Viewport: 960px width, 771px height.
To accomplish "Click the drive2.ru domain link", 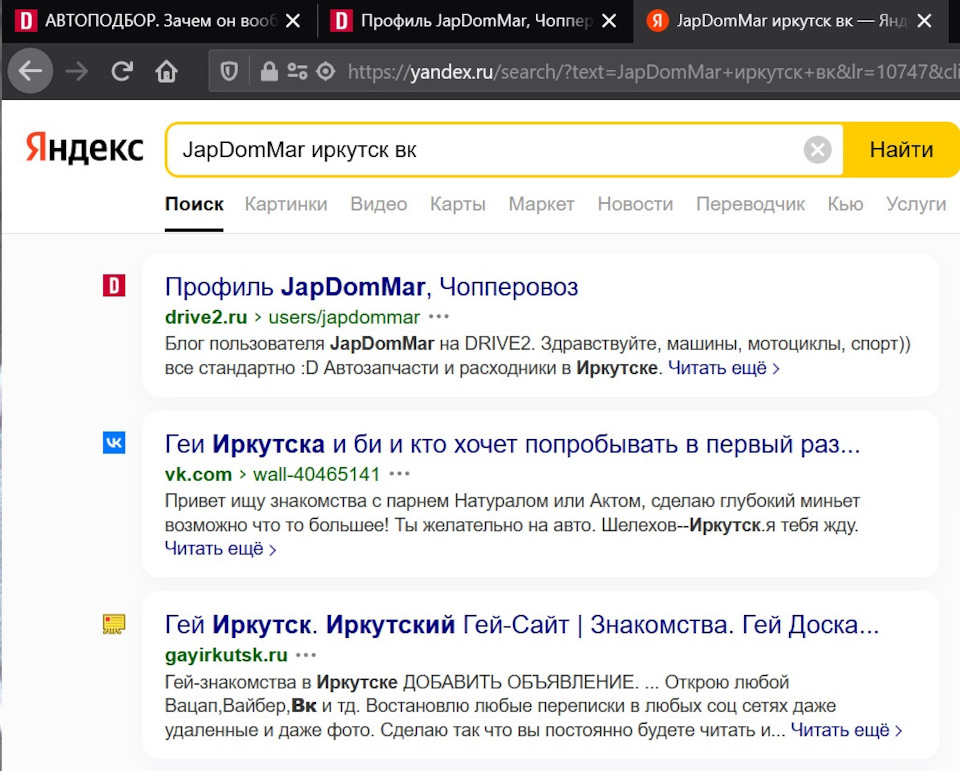I will coord(206,317).
